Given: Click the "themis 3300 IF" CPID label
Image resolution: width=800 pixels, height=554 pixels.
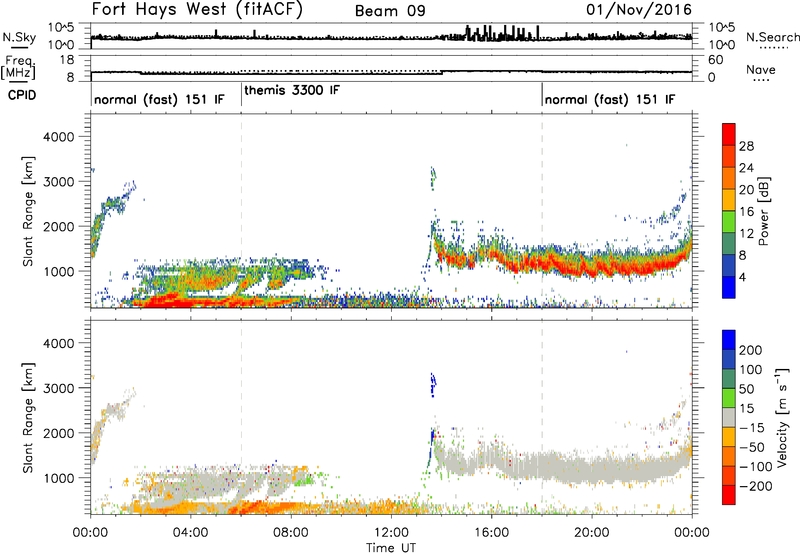Looking at the screenshot, I should [292, 90].
